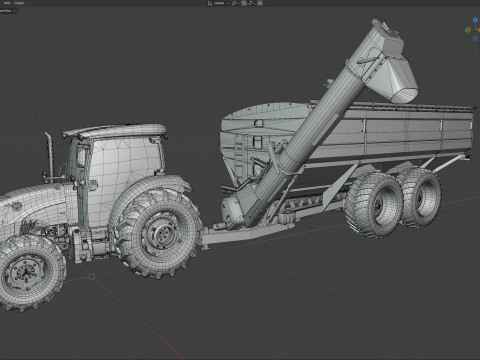This screenshot has height=360, width=480.
Task: Open the Object menu in viewport header
Action: coord(19,3)
